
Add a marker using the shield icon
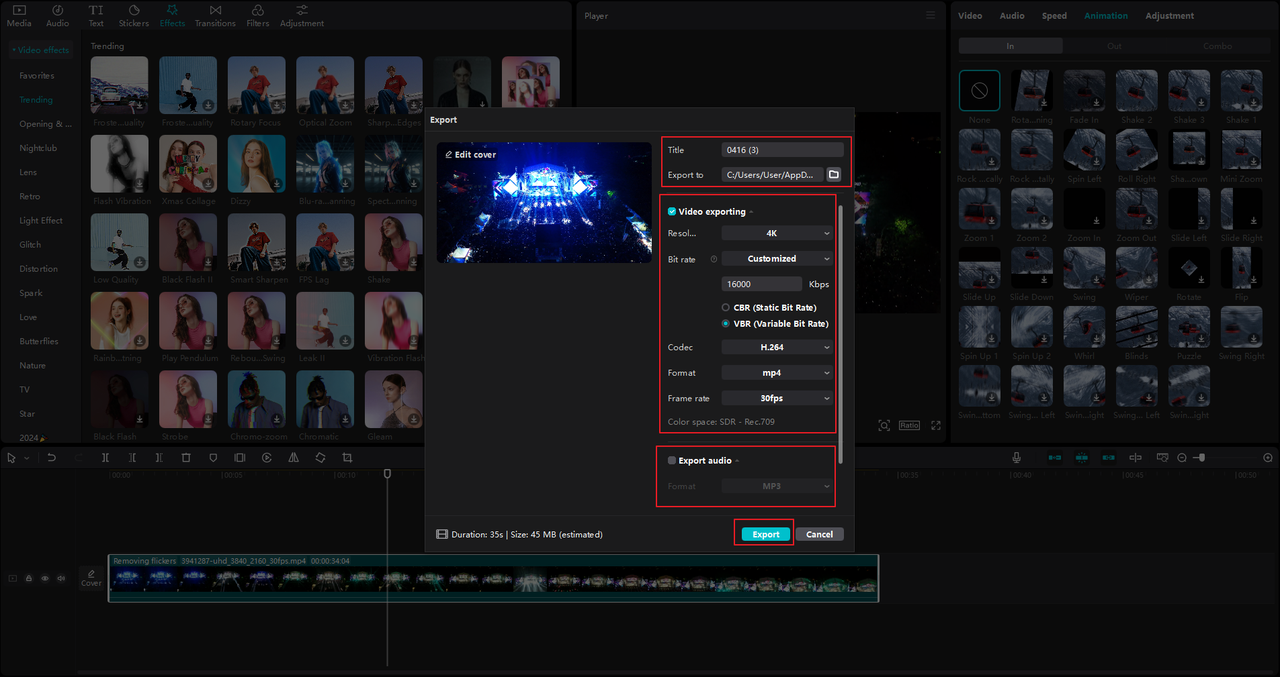[x=213, y=457]
